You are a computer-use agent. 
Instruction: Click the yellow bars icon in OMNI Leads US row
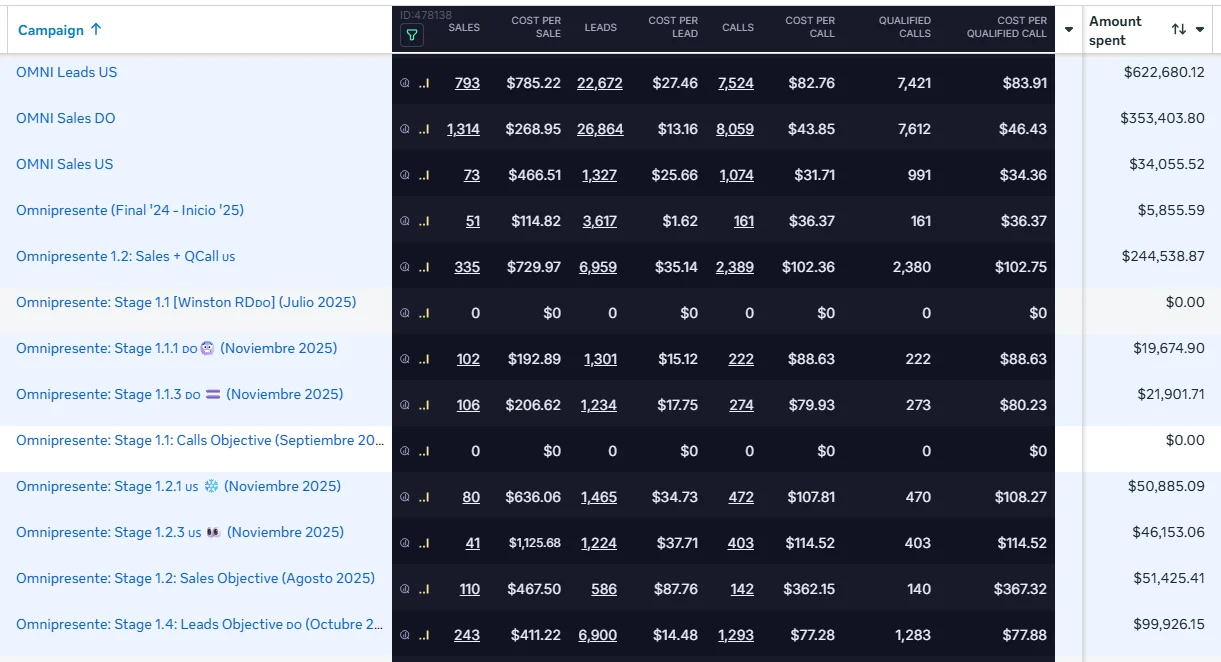point(424,83)
